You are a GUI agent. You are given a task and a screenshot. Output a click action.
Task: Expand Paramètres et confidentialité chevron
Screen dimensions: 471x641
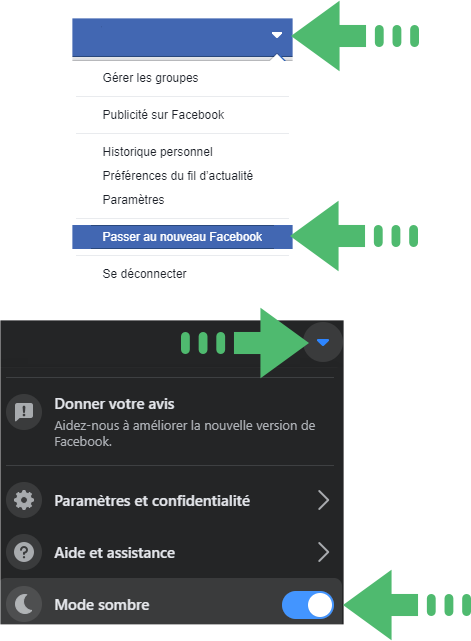pos(323,500)
